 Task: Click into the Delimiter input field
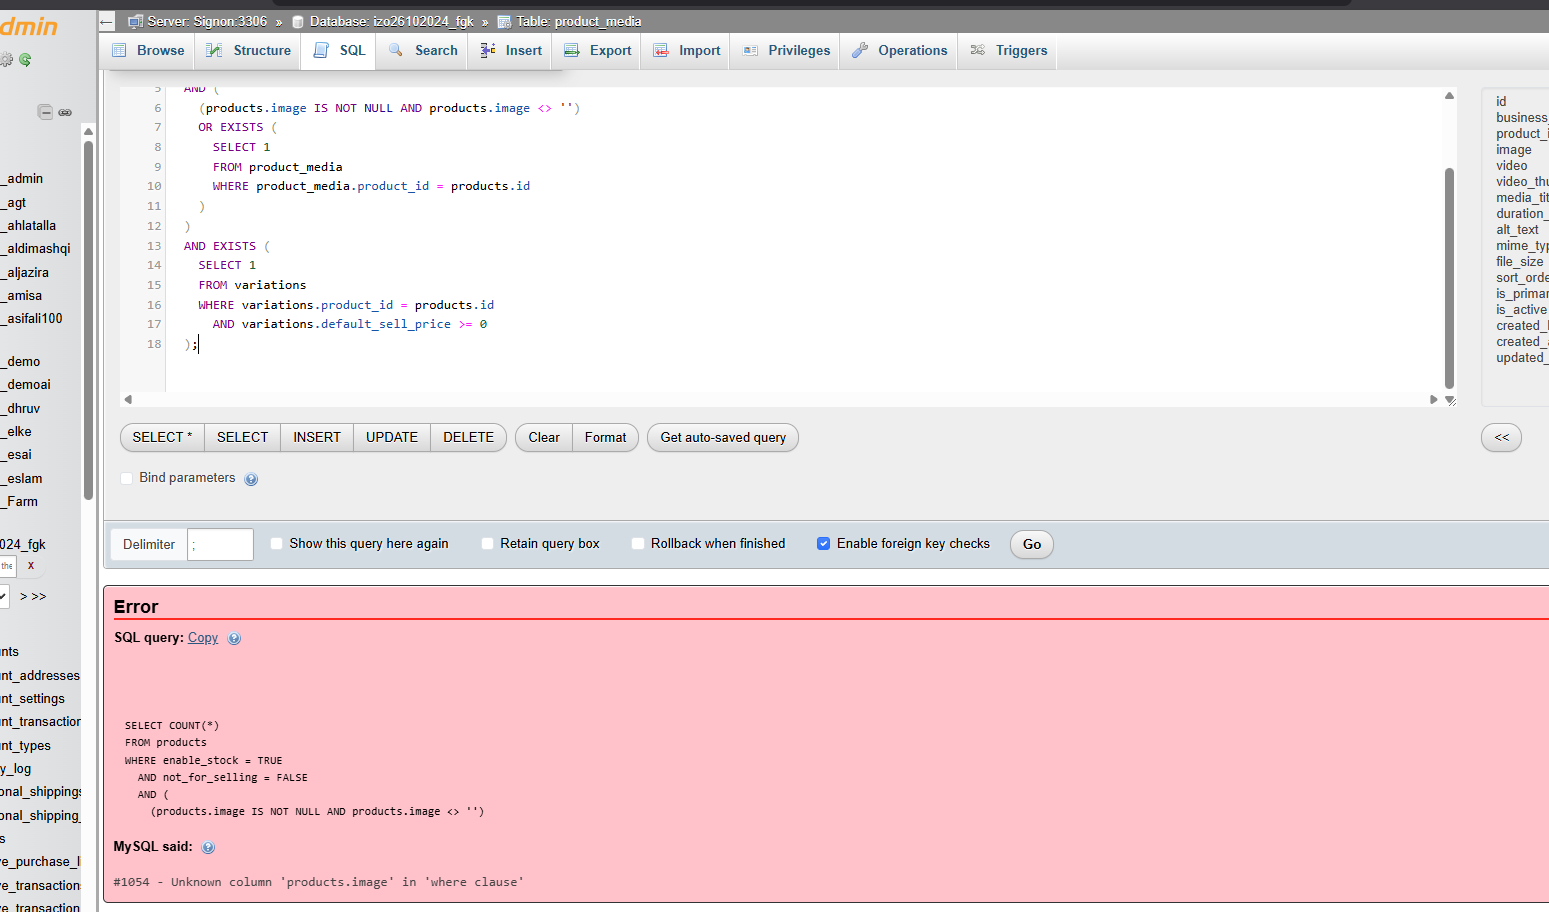coord(220,544)
